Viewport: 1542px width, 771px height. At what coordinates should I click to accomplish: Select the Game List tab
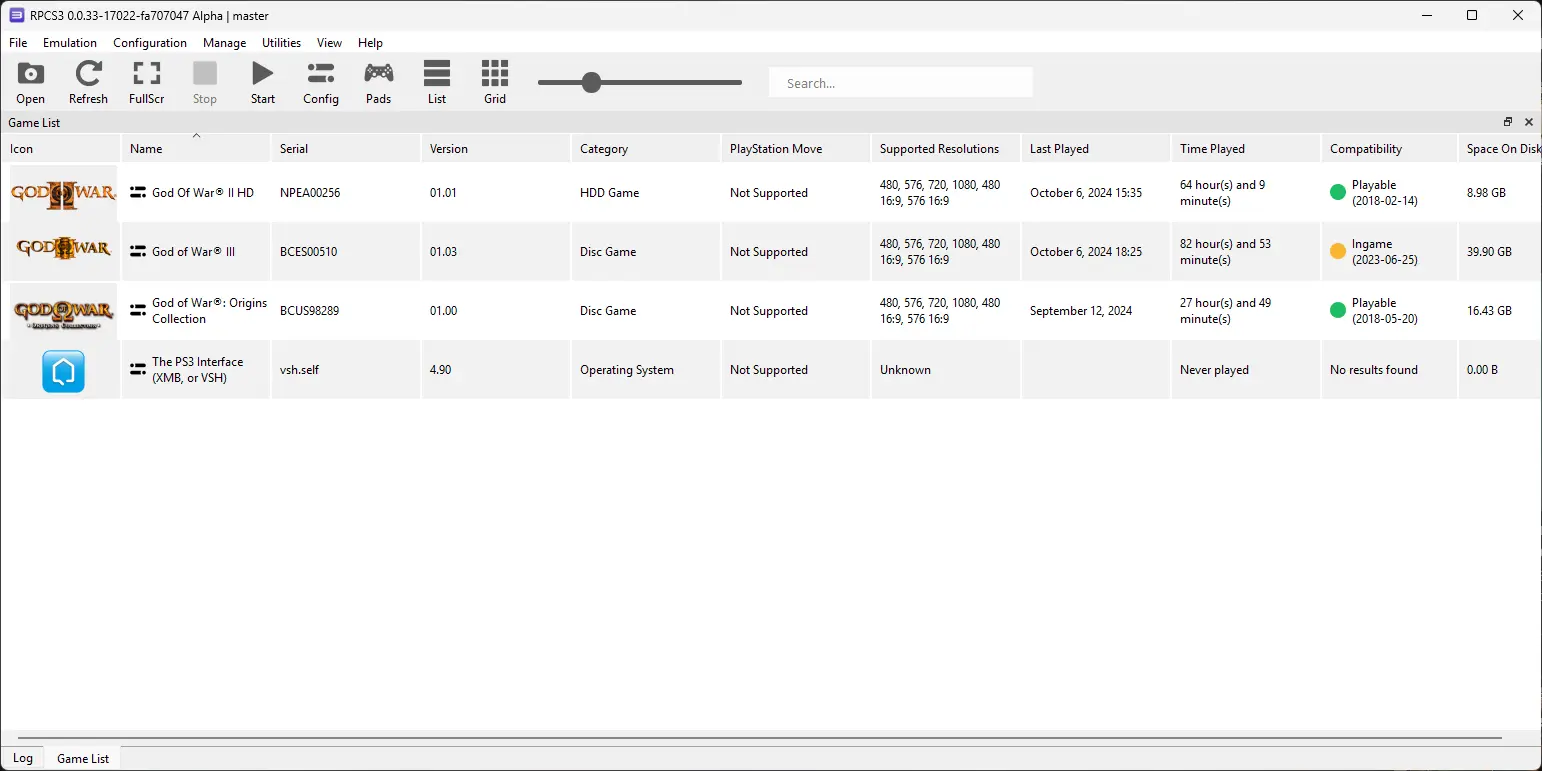pyautogui.click(x=83, y=759)
